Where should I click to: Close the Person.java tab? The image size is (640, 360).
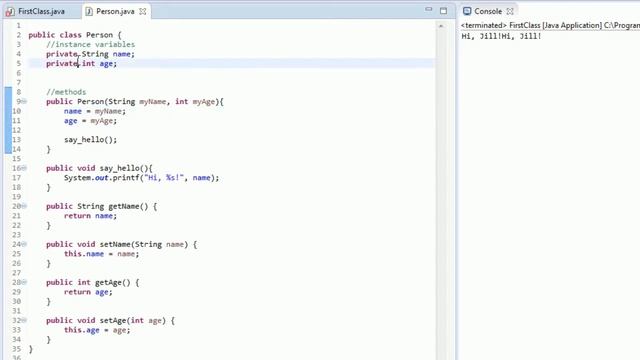142,11
